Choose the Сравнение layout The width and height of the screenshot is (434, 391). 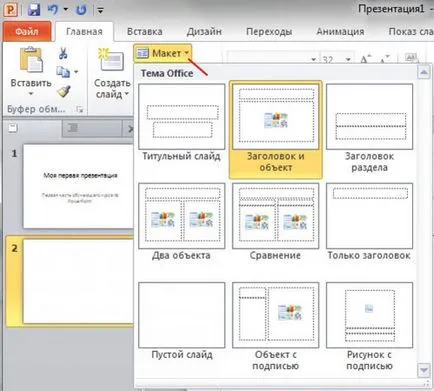coord(276,222)
